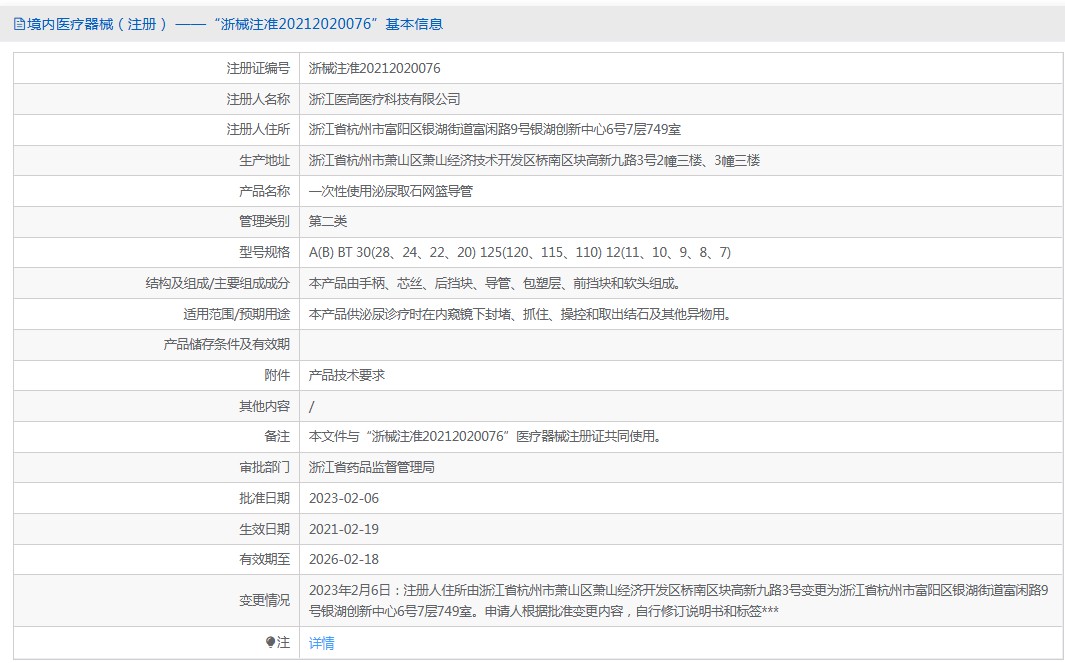Click the 生效日期 row label
Image resolution: width=1065 pixels, height=663 pixels.
point(264,529)
